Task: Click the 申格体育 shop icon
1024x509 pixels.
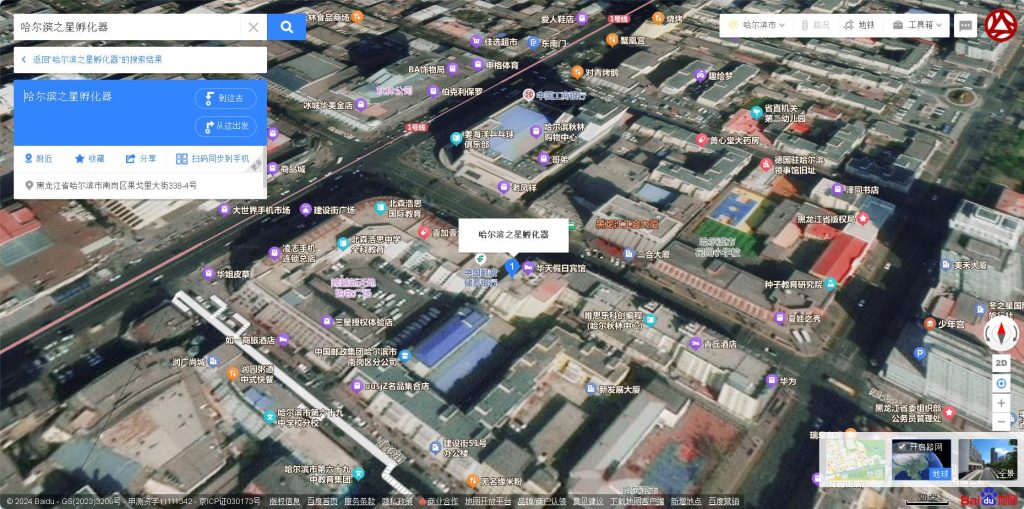Action: coord(477,65)
